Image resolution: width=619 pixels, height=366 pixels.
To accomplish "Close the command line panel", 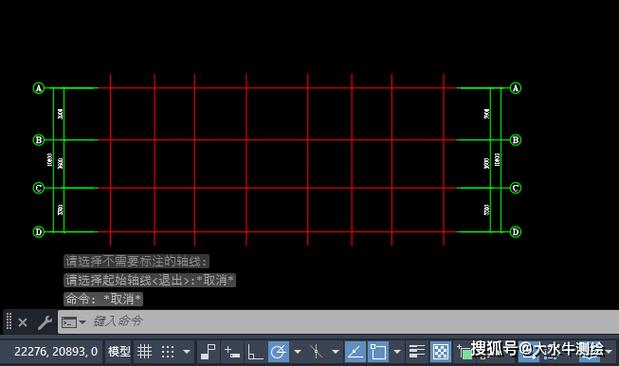I will click(x=23, y=323).
